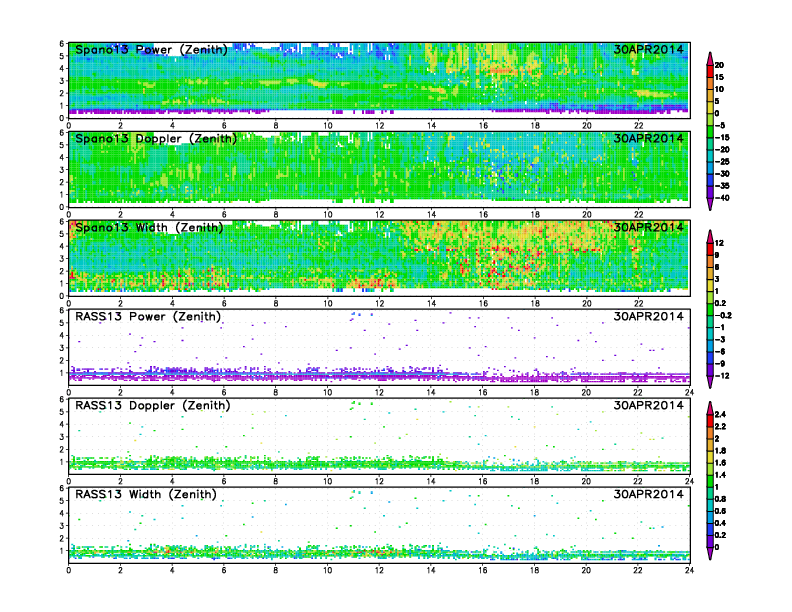Pick the dark blue segment of bottom colorbar
The height and width of the screenshot is (612, 792).
[x=710, y=529]
